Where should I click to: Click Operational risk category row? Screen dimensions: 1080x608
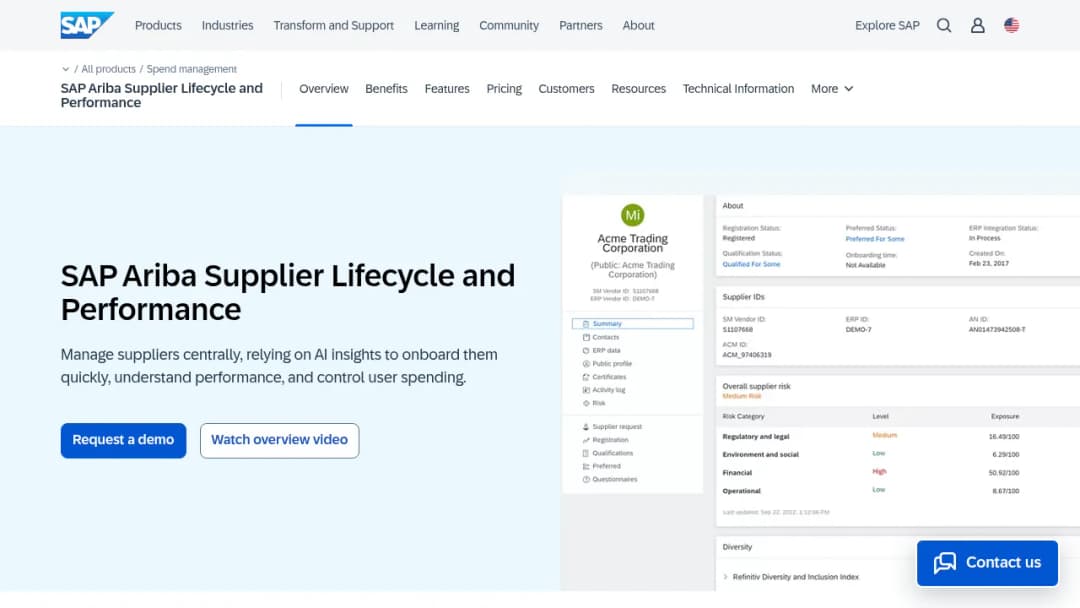(895, 491)
